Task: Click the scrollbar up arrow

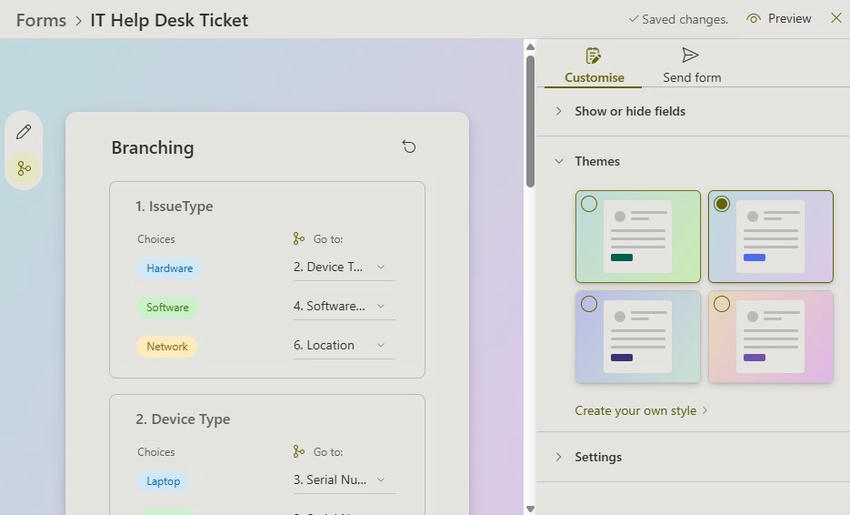Action: pyautogui.click(x=530, y=47)
